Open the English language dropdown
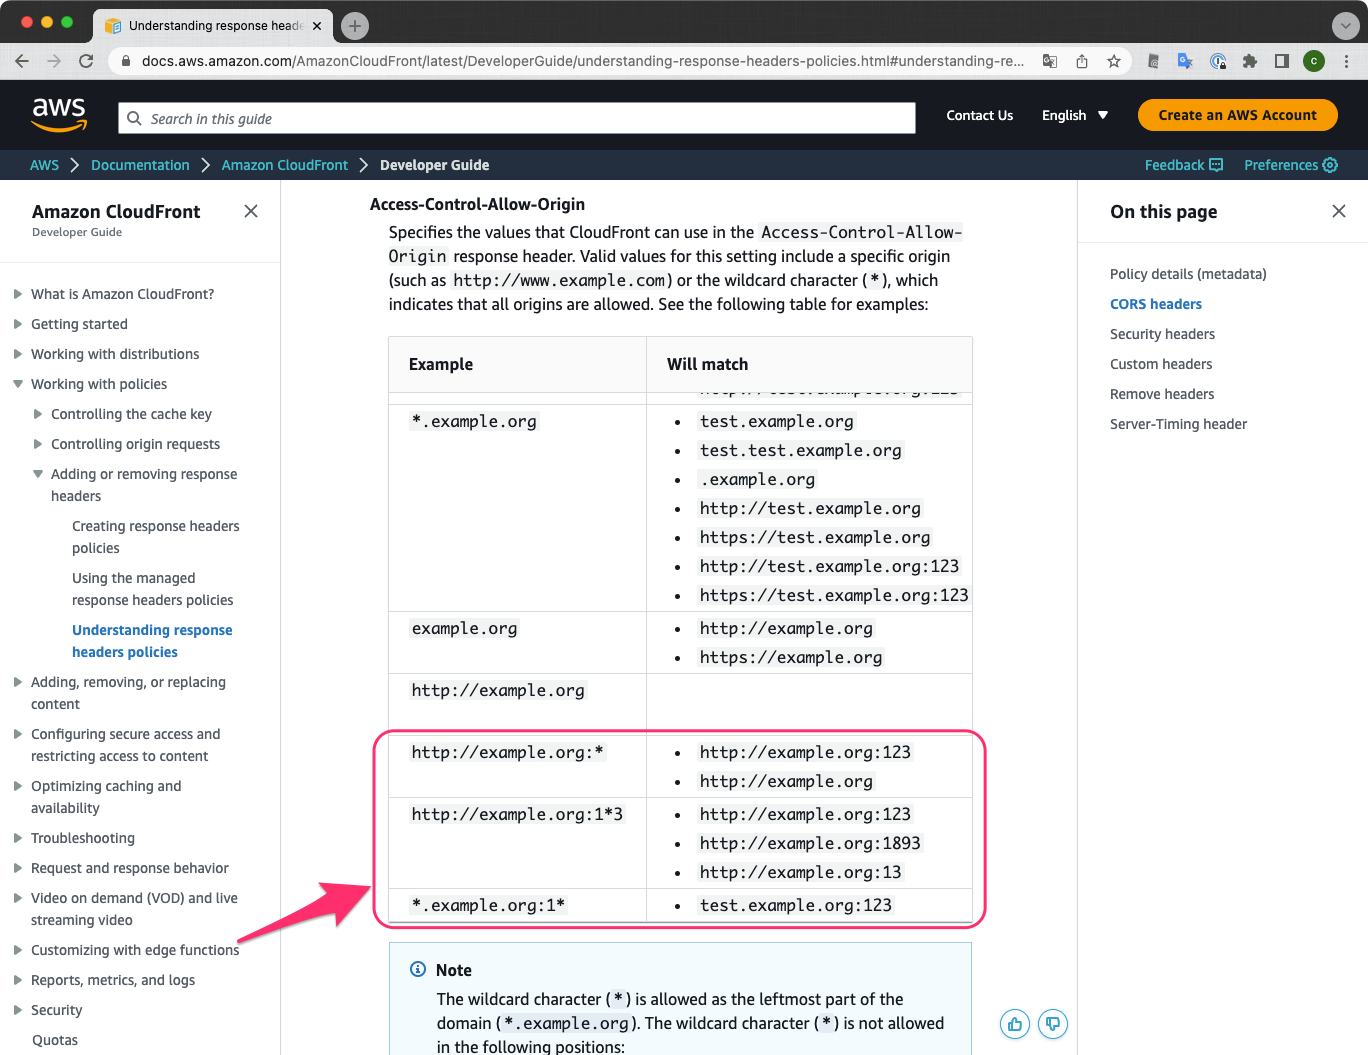Screen dimensions: 1368x1055 [1074, 115]
